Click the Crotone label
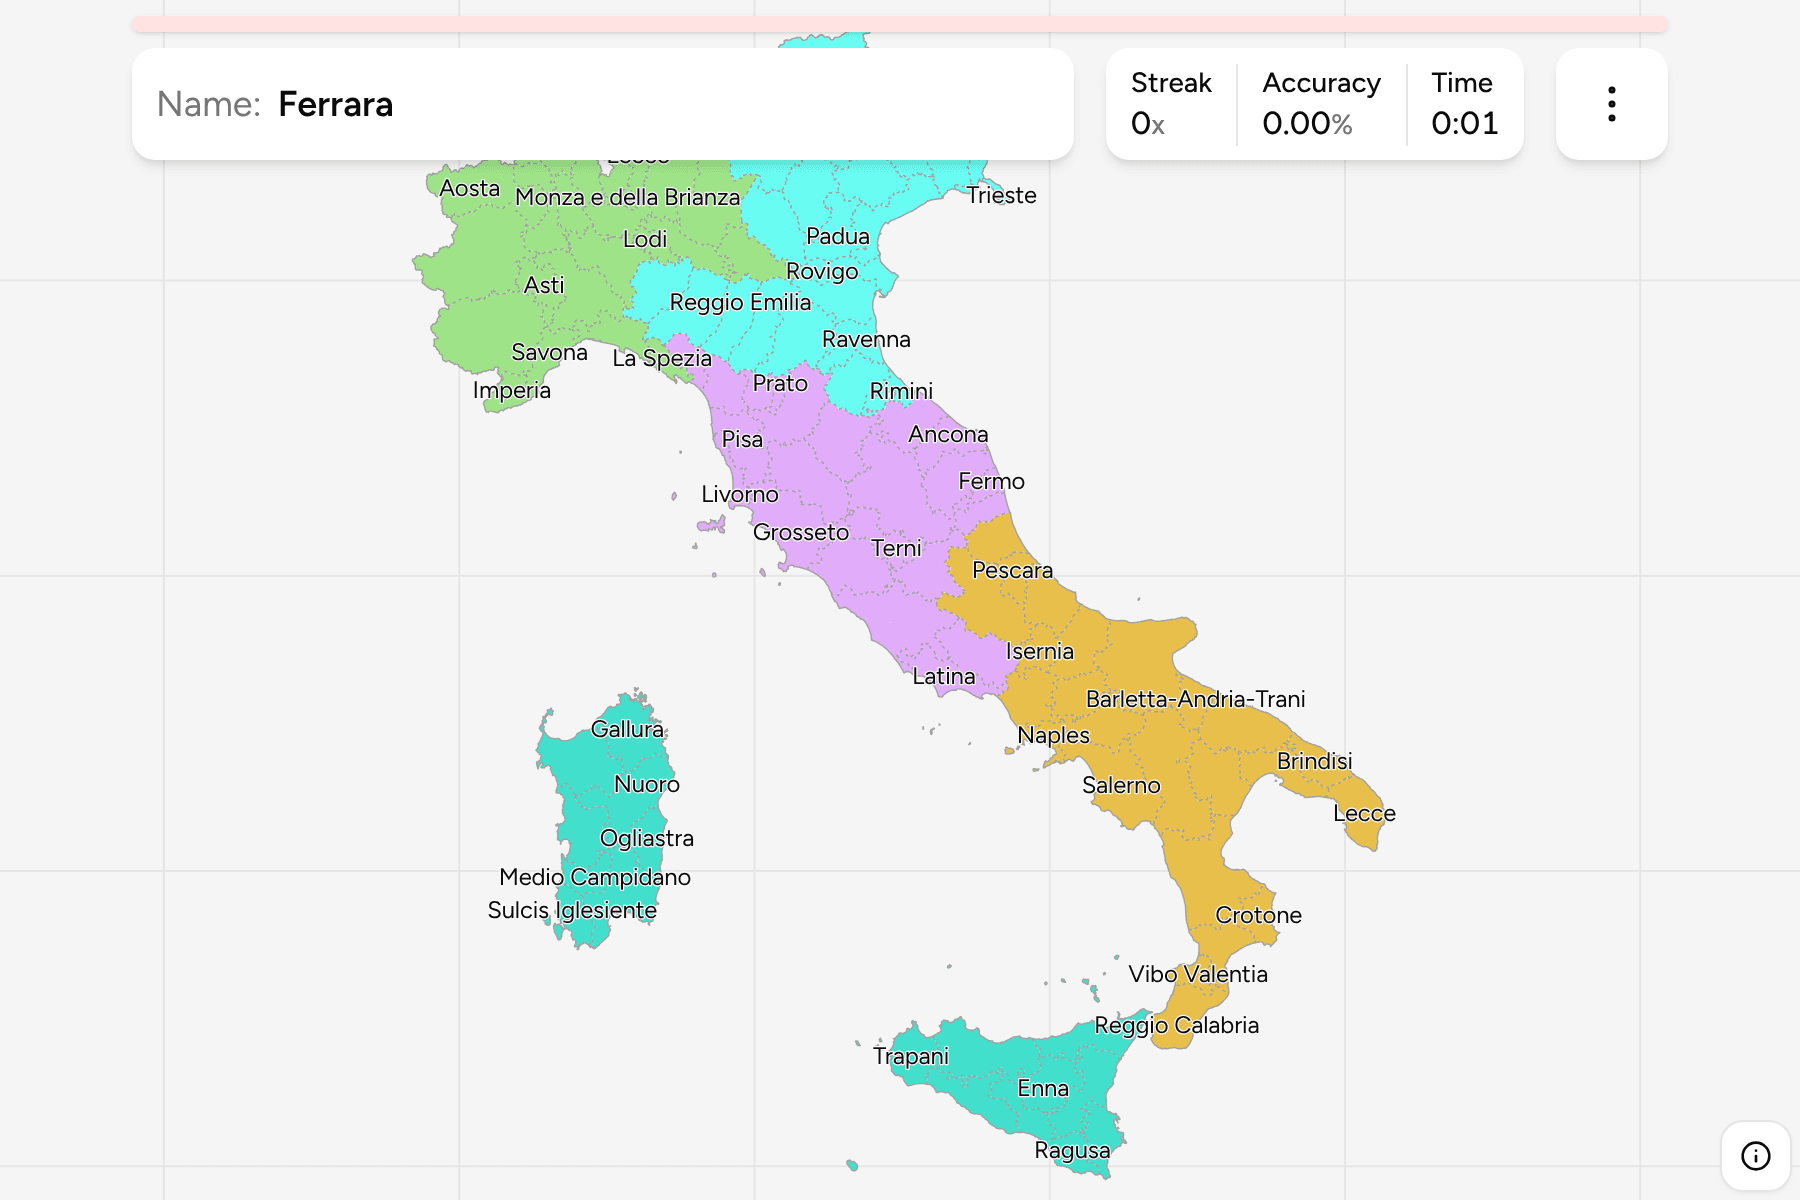 1258,915
